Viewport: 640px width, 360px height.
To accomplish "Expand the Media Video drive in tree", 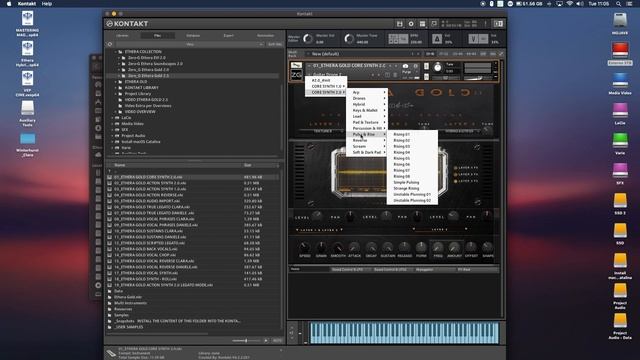I will click(x=113, y=124).
